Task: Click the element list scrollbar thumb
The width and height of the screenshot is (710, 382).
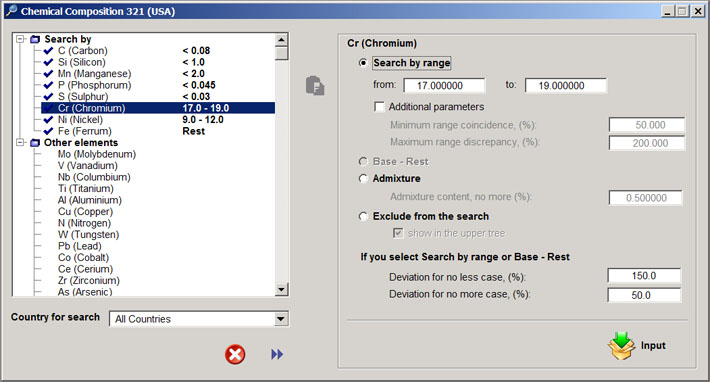Action: pos(281,53)
